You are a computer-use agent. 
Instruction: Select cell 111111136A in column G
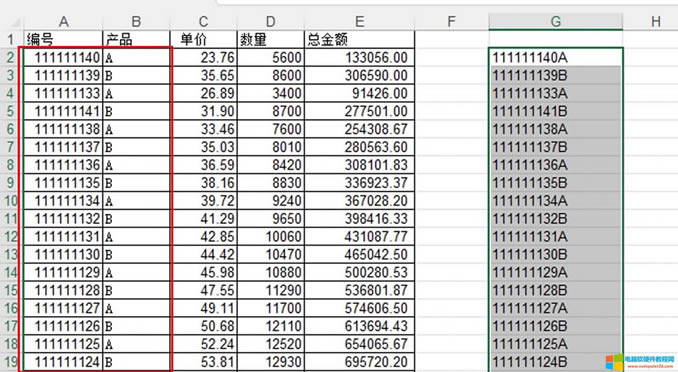pyautogui.click(x=556, y=165)
